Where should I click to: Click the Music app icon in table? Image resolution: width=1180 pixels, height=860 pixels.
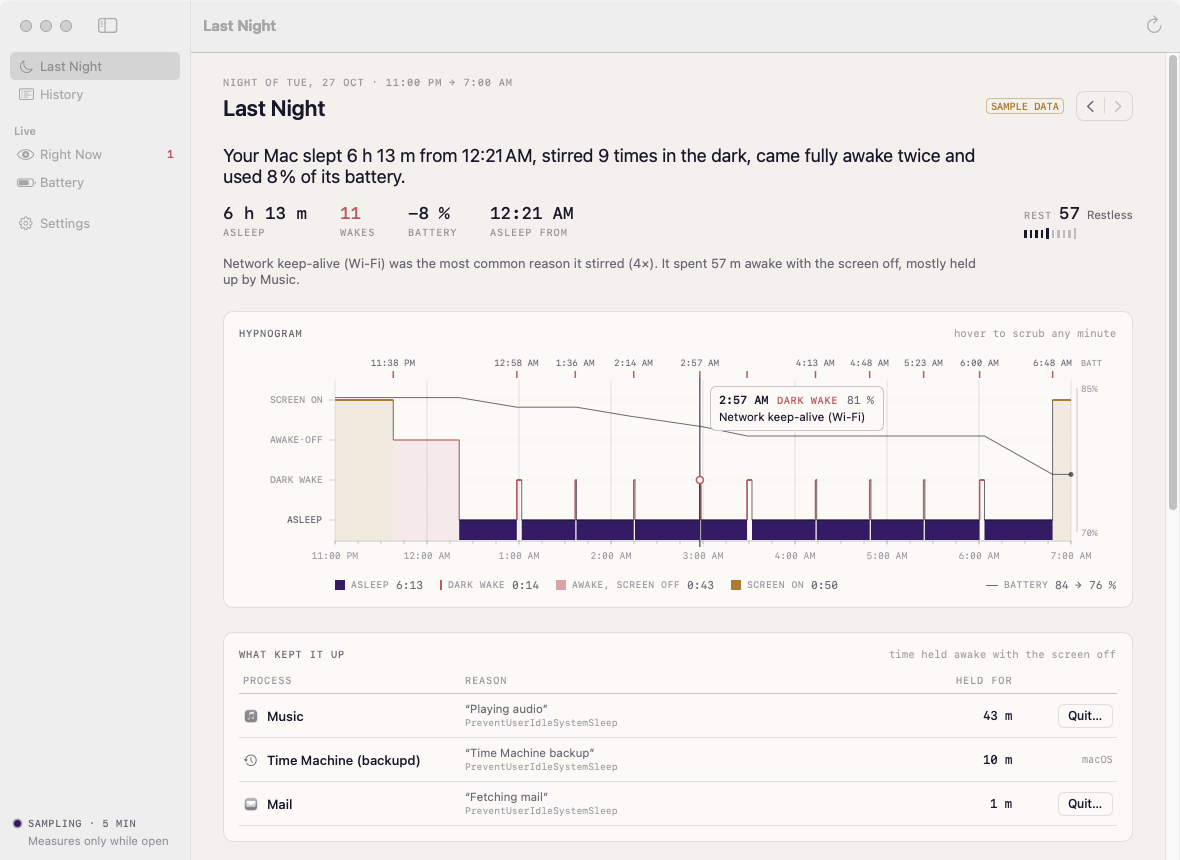pos(251,716)
